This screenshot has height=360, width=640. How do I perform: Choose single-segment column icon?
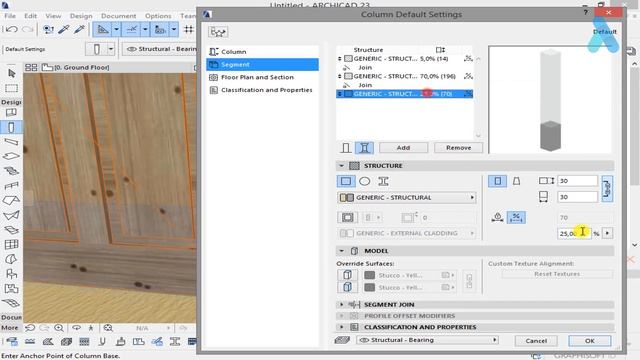click(346, 148)
